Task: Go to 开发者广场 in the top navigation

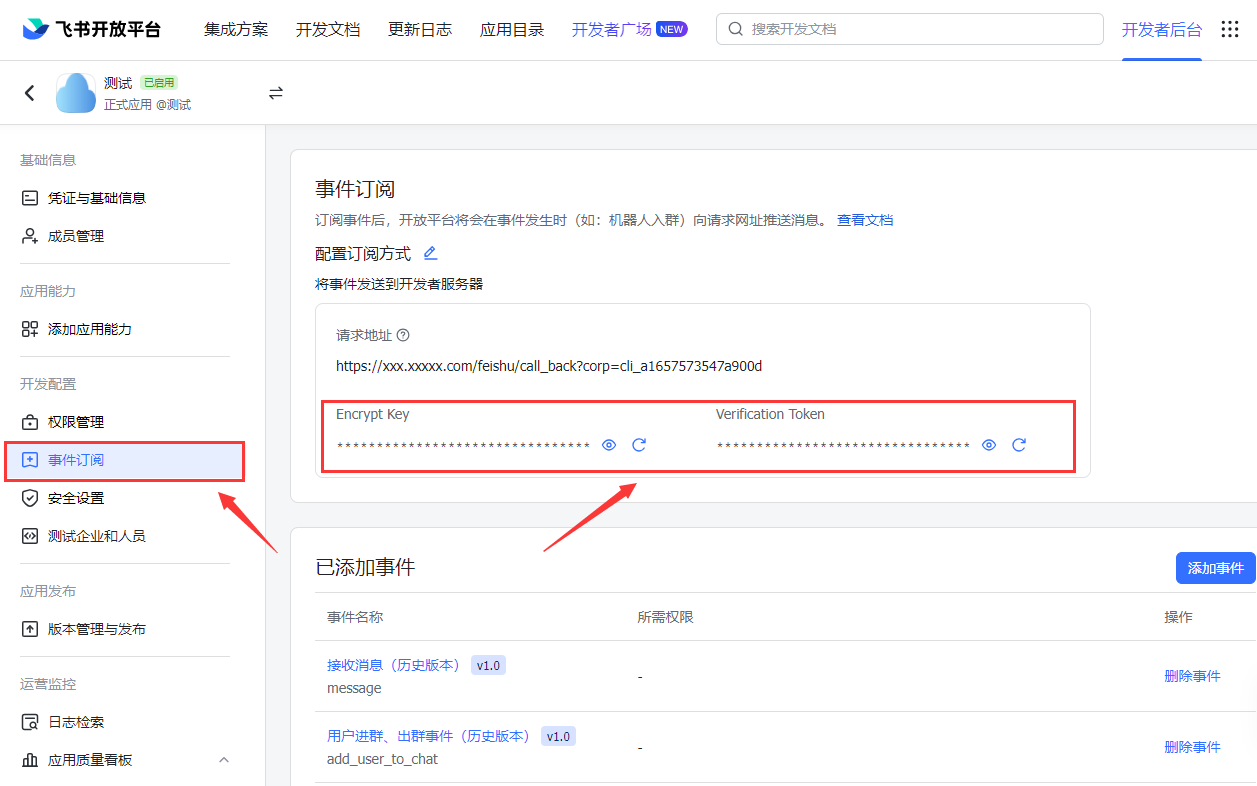Action: 611,29
